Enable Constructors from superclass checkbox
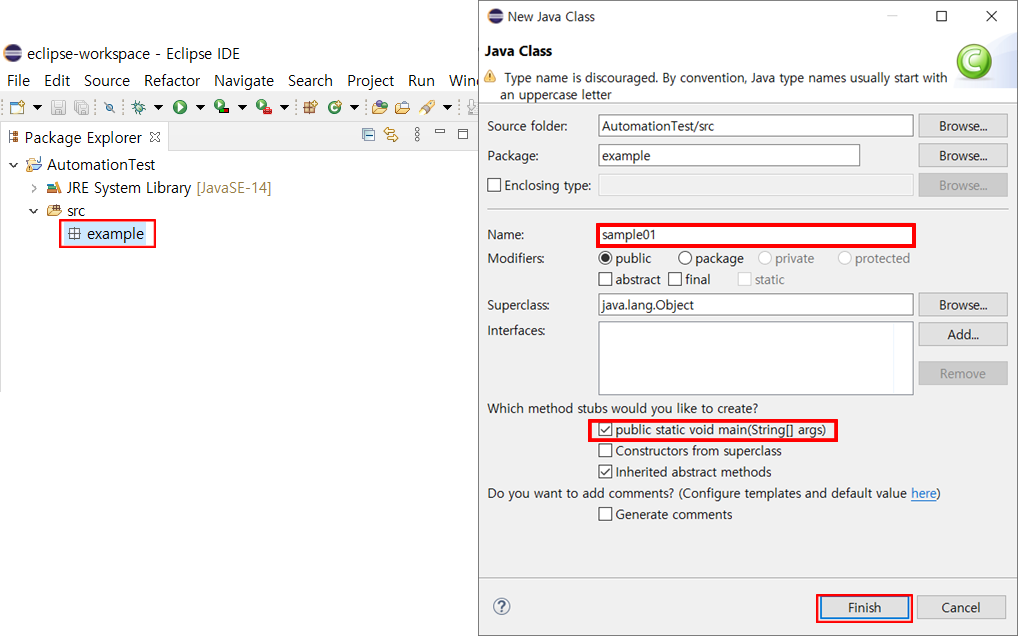Image resolution: width=1018 pixels, height=636 pixels. point(605,451)
